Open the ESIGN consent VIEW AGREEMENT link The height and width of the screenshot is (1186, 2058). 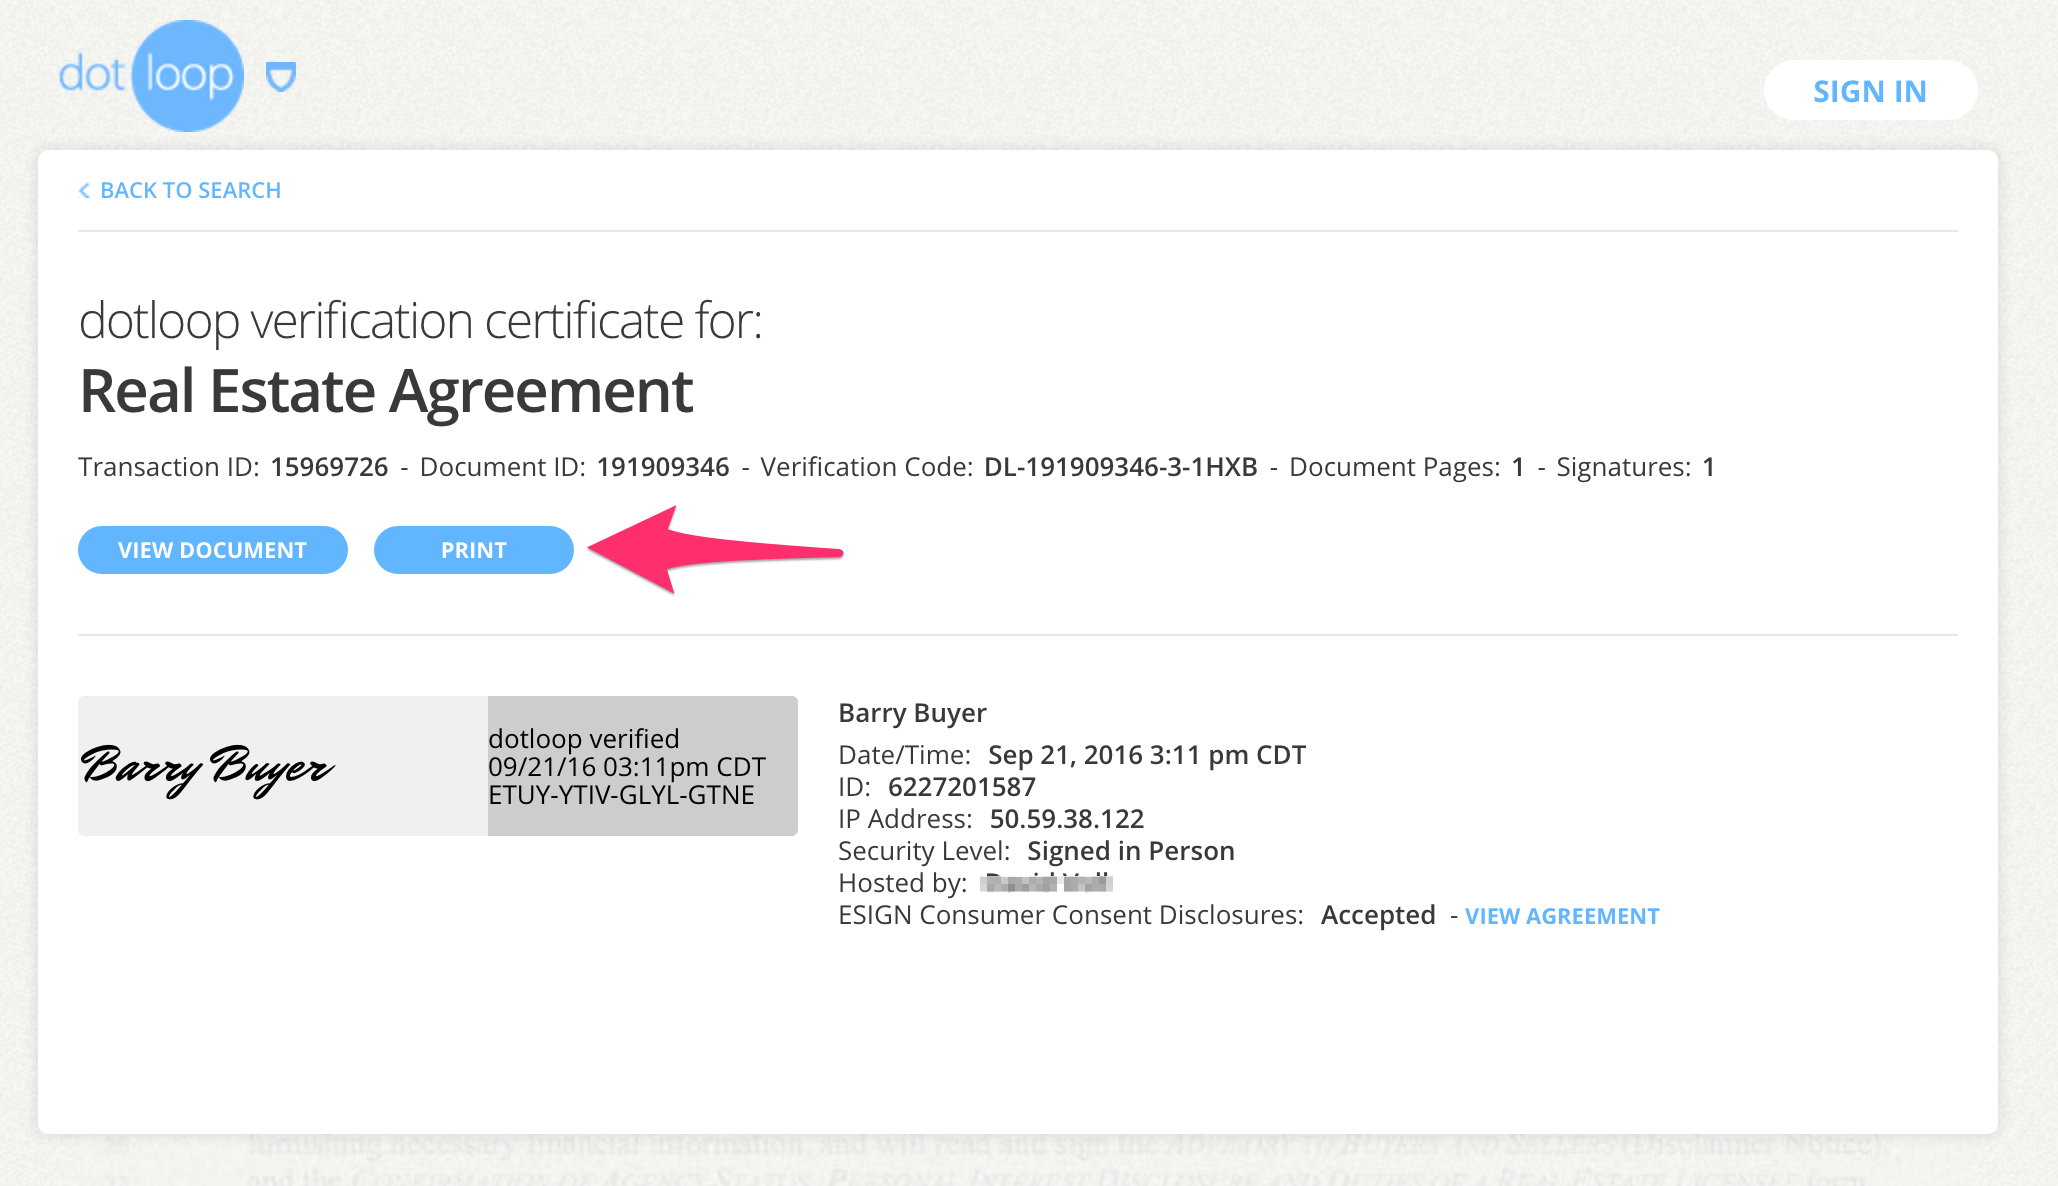point(1561,916)
